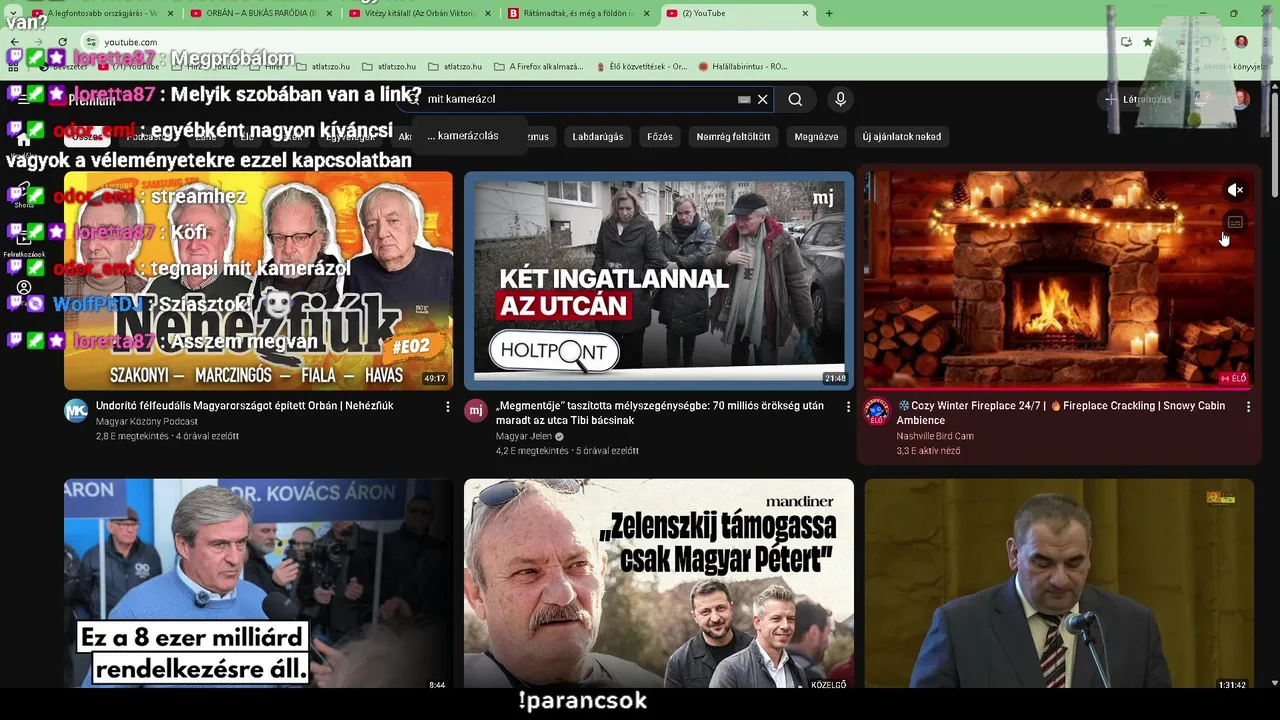Open three-dot menu for Magyar Jelen video
The width and height of the screenshot is (1280, 720).
[x=848, y=407]
